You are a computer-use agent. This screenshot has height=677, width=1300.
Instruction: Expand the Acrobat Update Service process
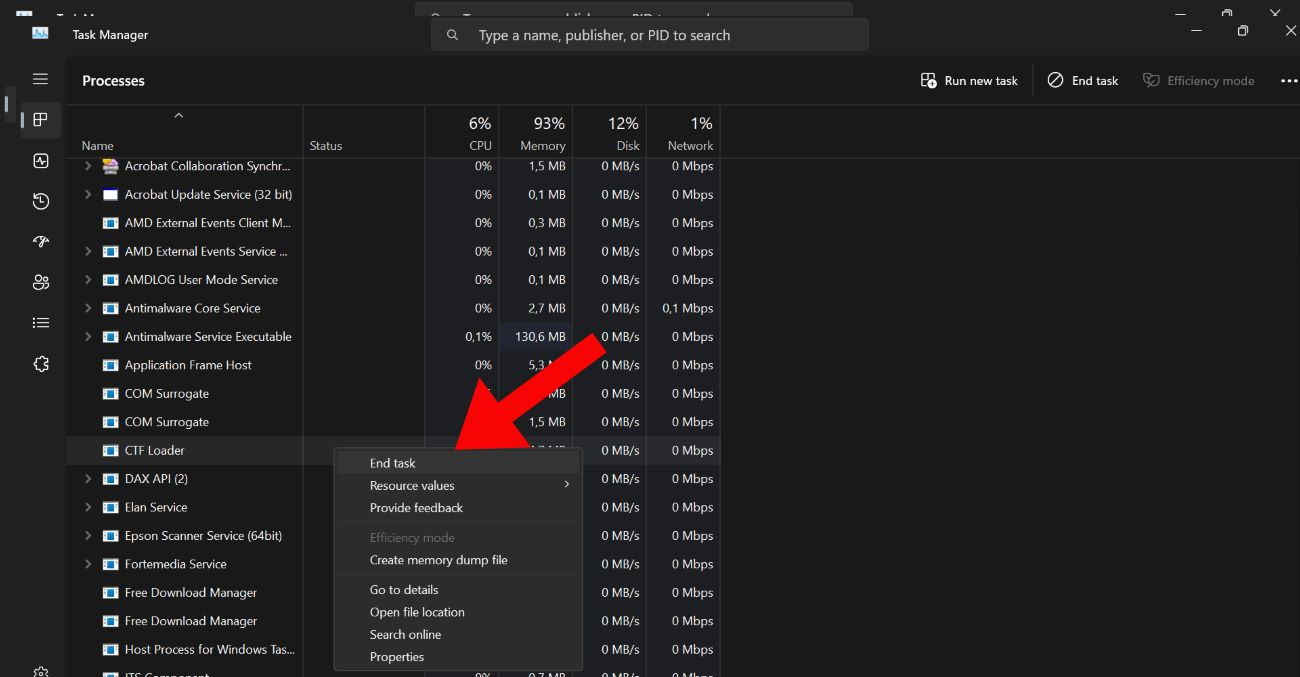pos(88,195)
